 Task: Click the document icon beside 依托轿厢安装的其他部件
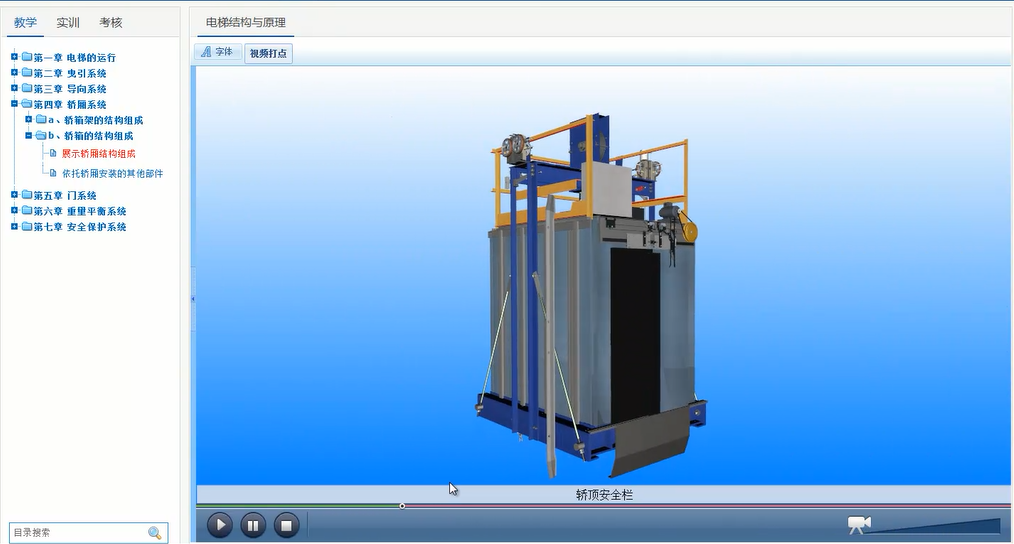pos(53,173)
